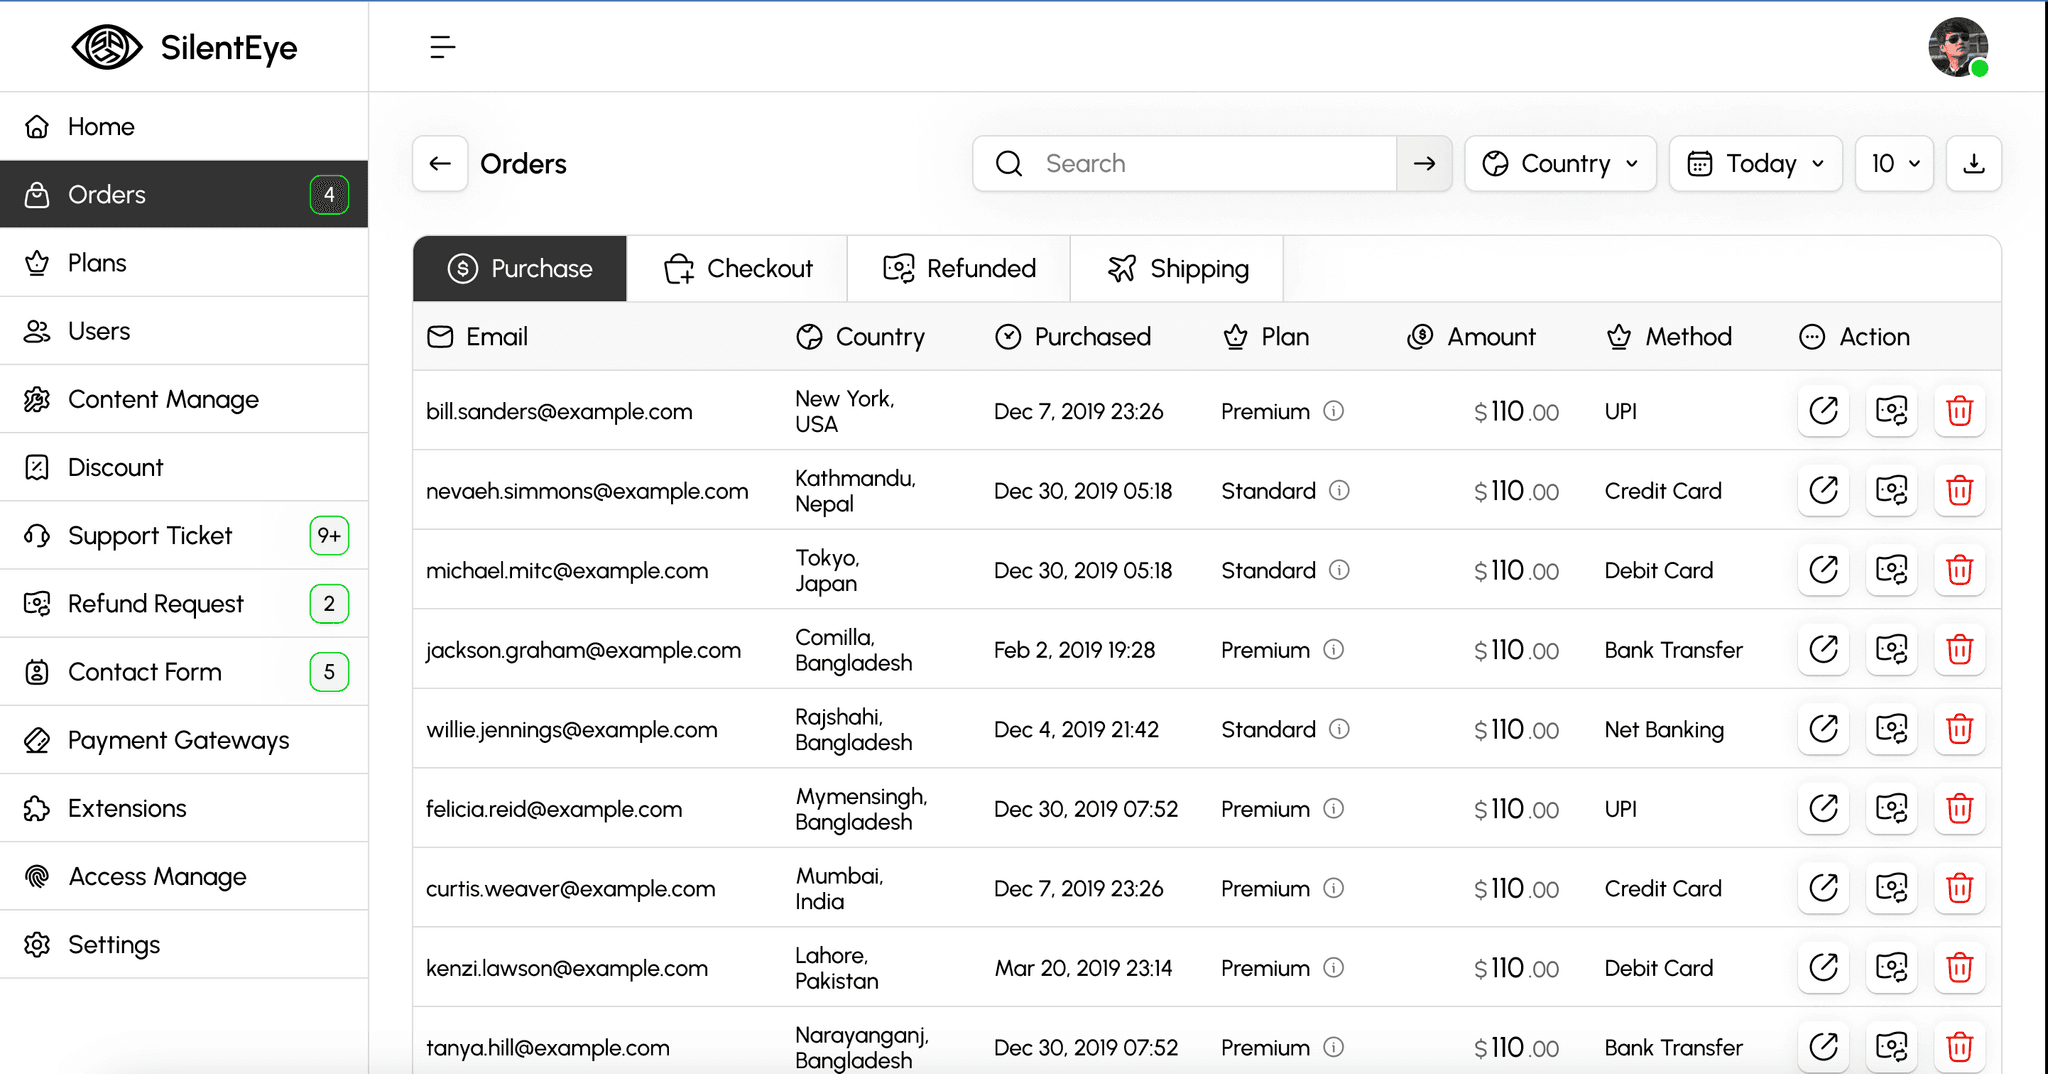Click the Amount column header
Image resolution: width=2048 pixels, height=1074 pixels.
[1471, 337]
